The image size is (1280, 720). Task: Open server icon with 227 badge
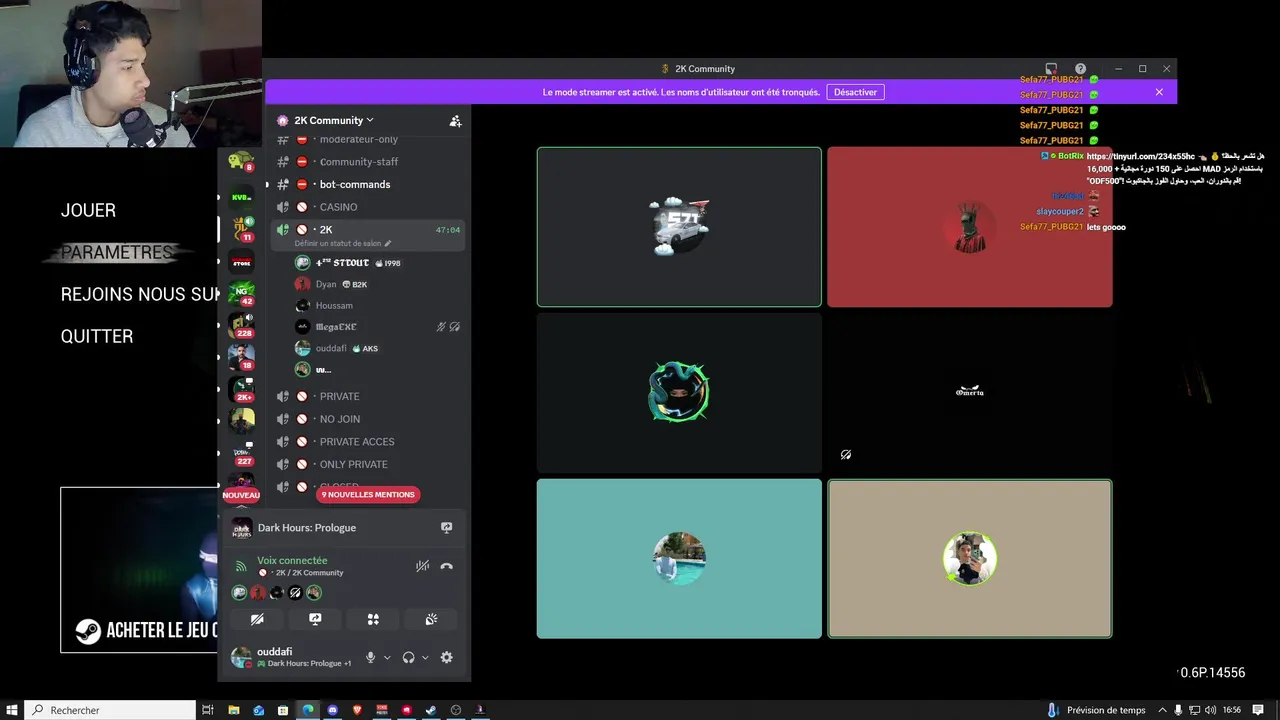click(x=241, y=452)
